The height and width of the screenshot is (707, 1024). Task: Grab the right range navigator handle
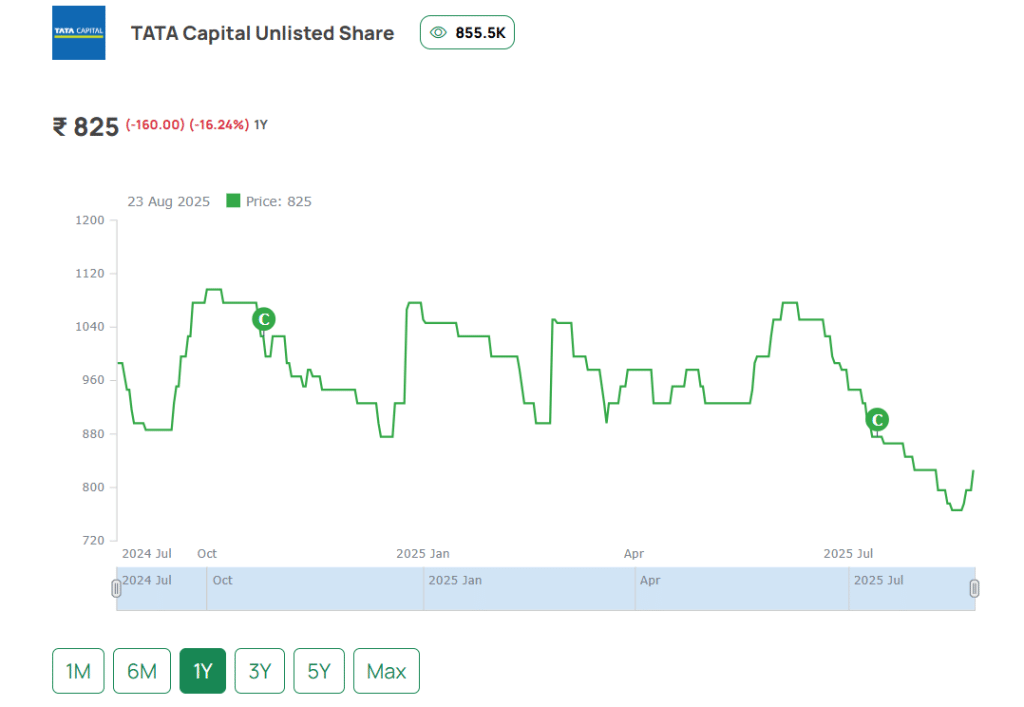click(x=974, y=589)
